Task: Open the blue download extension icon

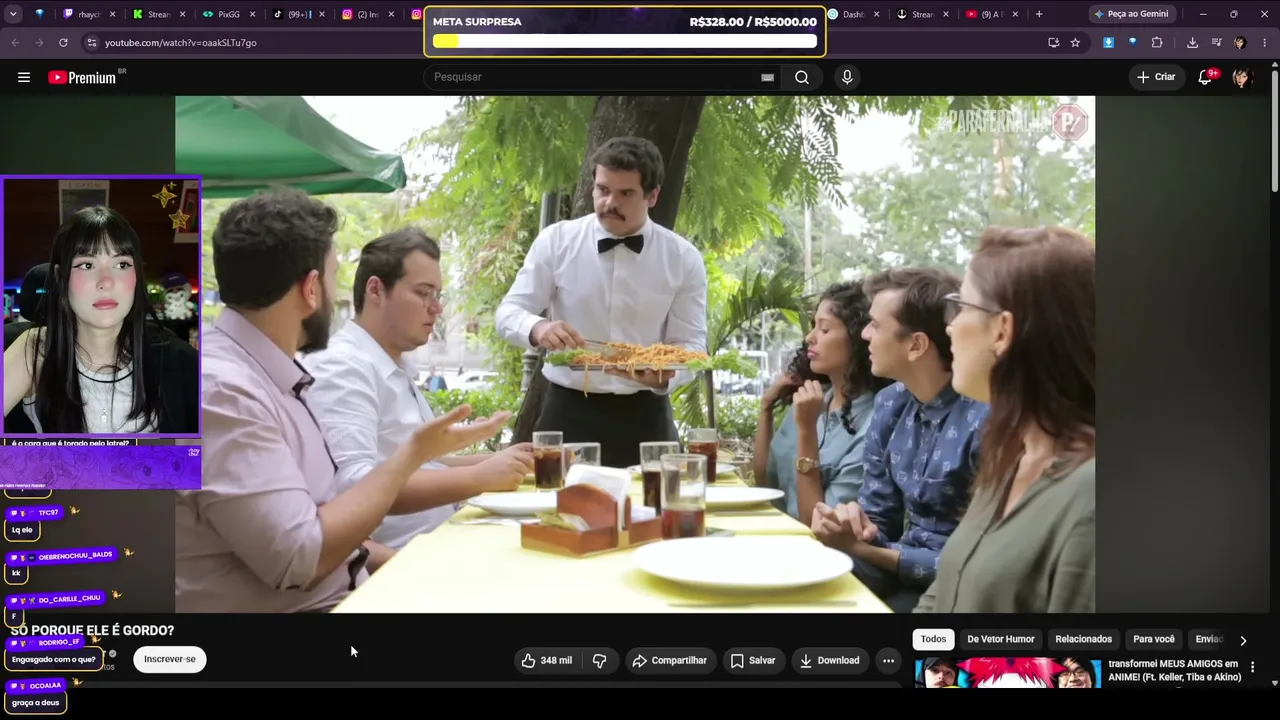Action: [x=1108, y=43]
